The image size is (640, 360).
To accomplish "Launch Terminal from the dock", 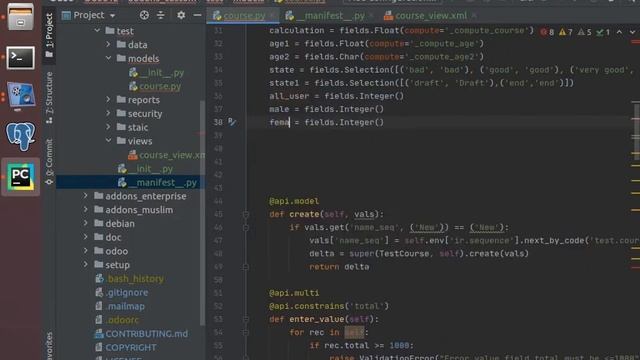I will click(20, 58).
